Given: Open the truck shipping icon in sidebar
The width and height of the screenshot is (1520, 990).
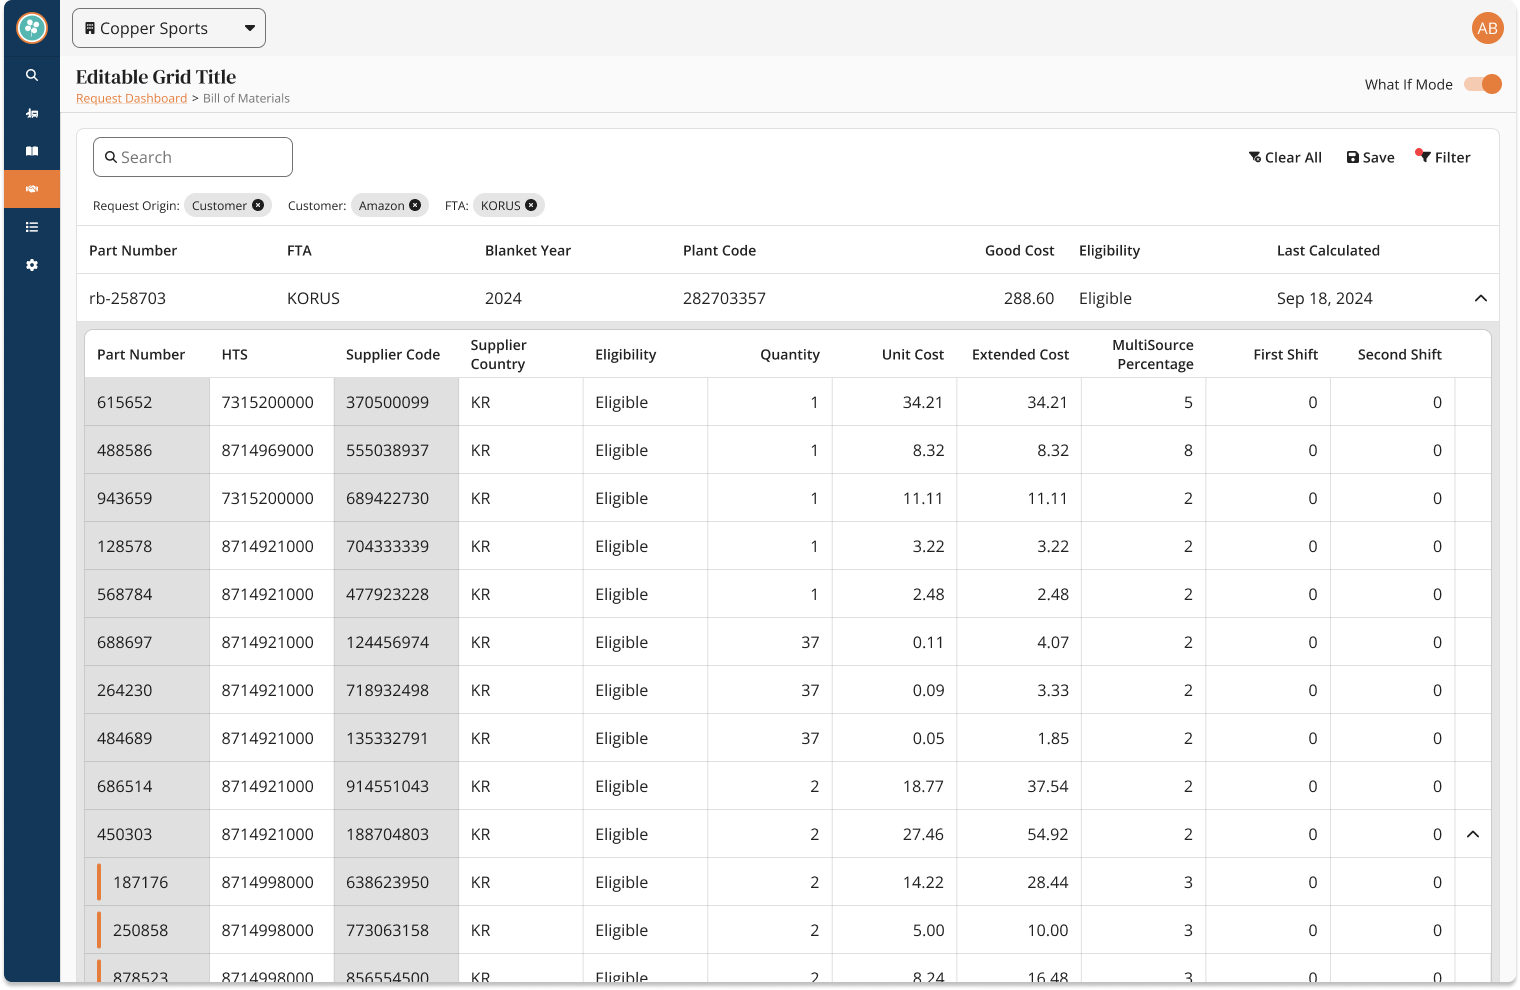Looking at the screenshot, I should point(32,113).
